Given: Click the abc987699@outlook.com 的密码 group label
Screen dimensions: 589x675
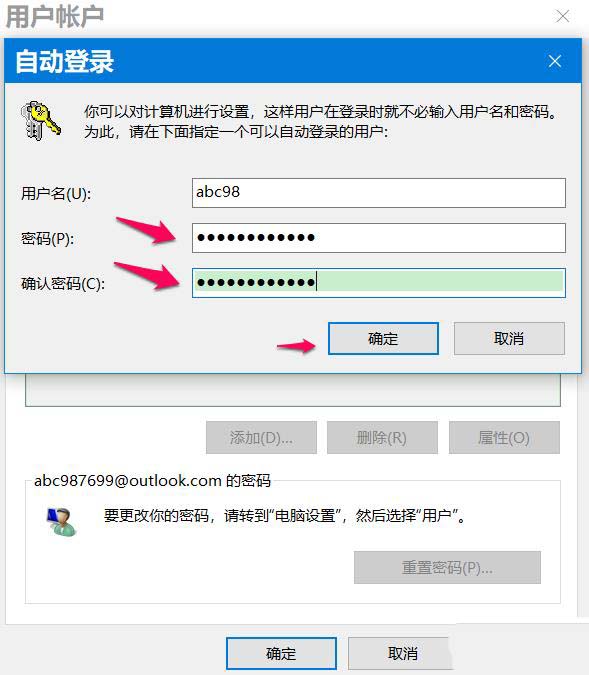Looking at the screenshot, I should click(152, 480).
